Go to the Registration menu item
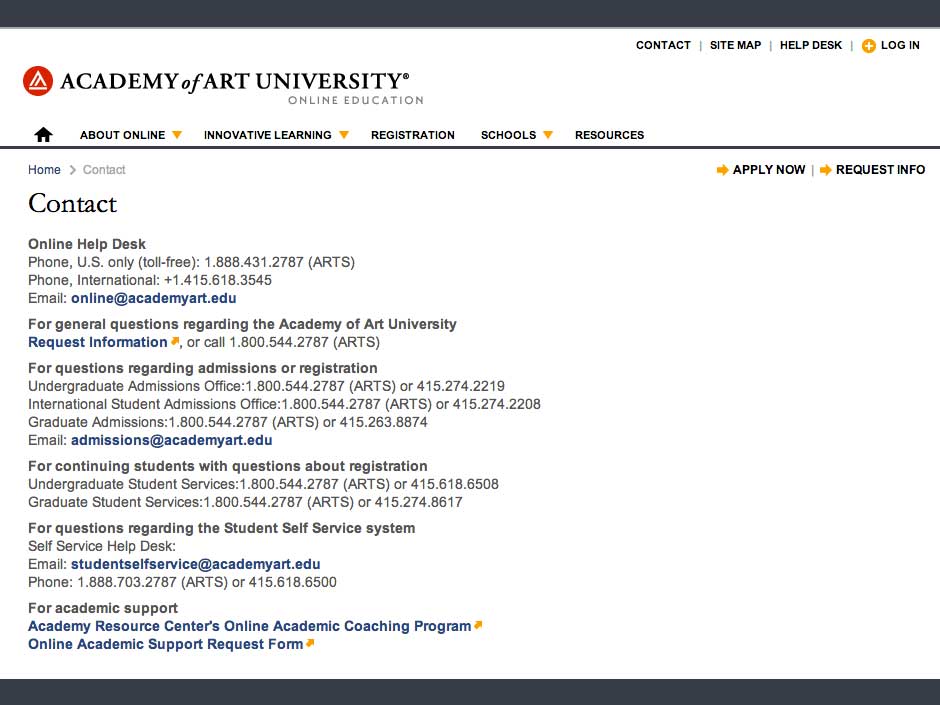Screen dimensions: 940x705 (x=412, y=135)
